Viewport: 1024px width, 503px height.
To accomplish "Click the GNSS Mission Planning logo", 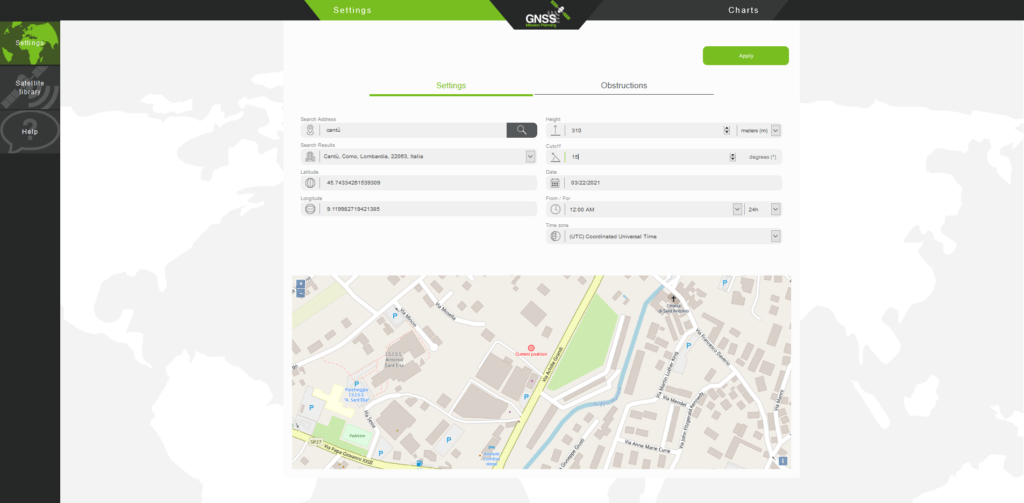I will pos(544,16).
